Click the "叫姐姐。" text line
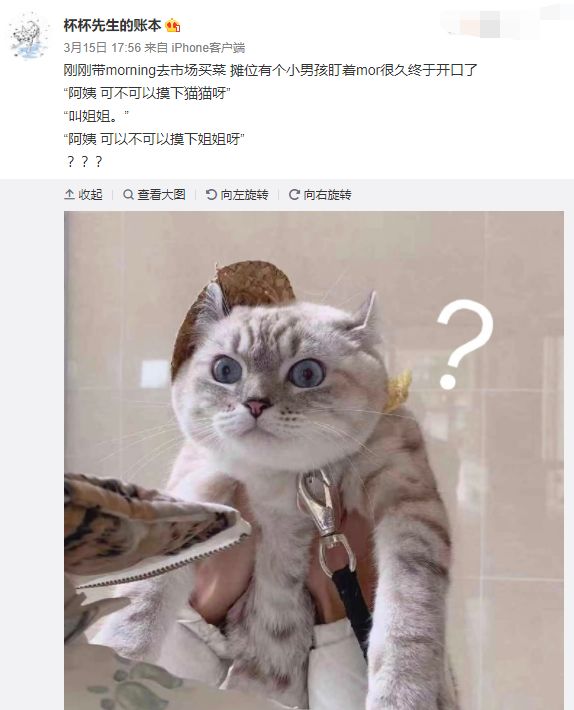Screen dimensions: 574x710 (96, 116)
